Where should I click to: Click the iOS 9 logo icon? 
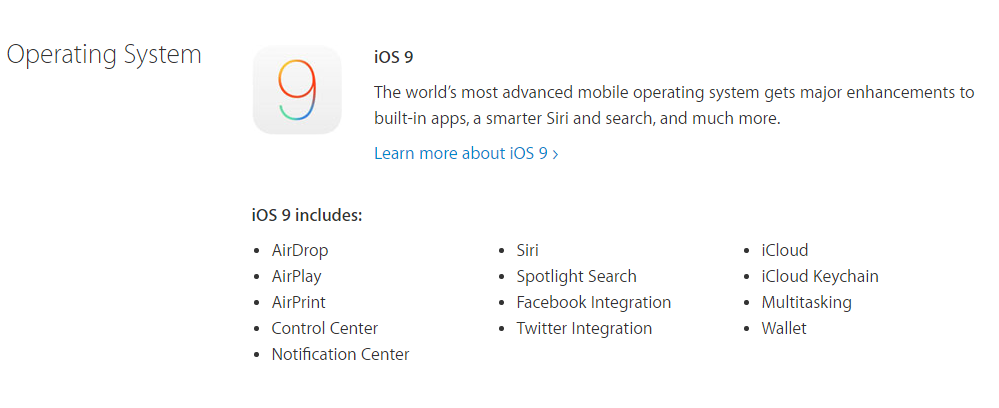click(x=297, y=90)
